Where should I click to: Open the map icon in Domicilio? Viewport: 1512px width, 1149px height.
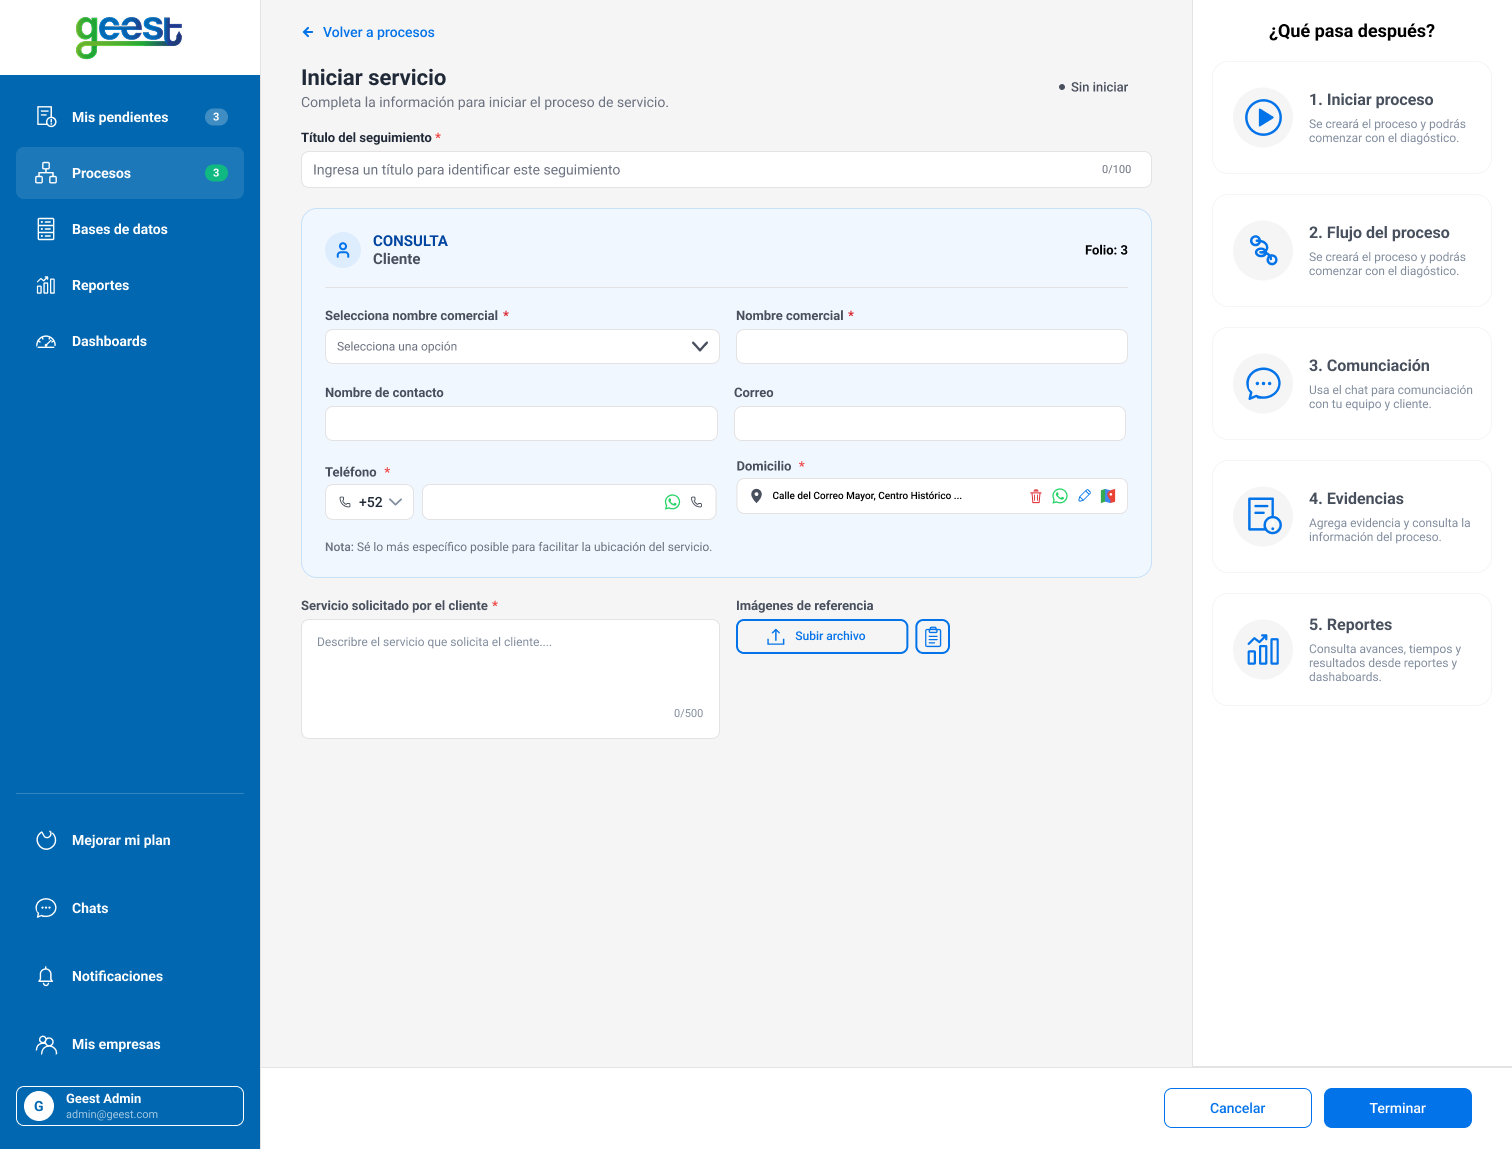(1108, 496)
